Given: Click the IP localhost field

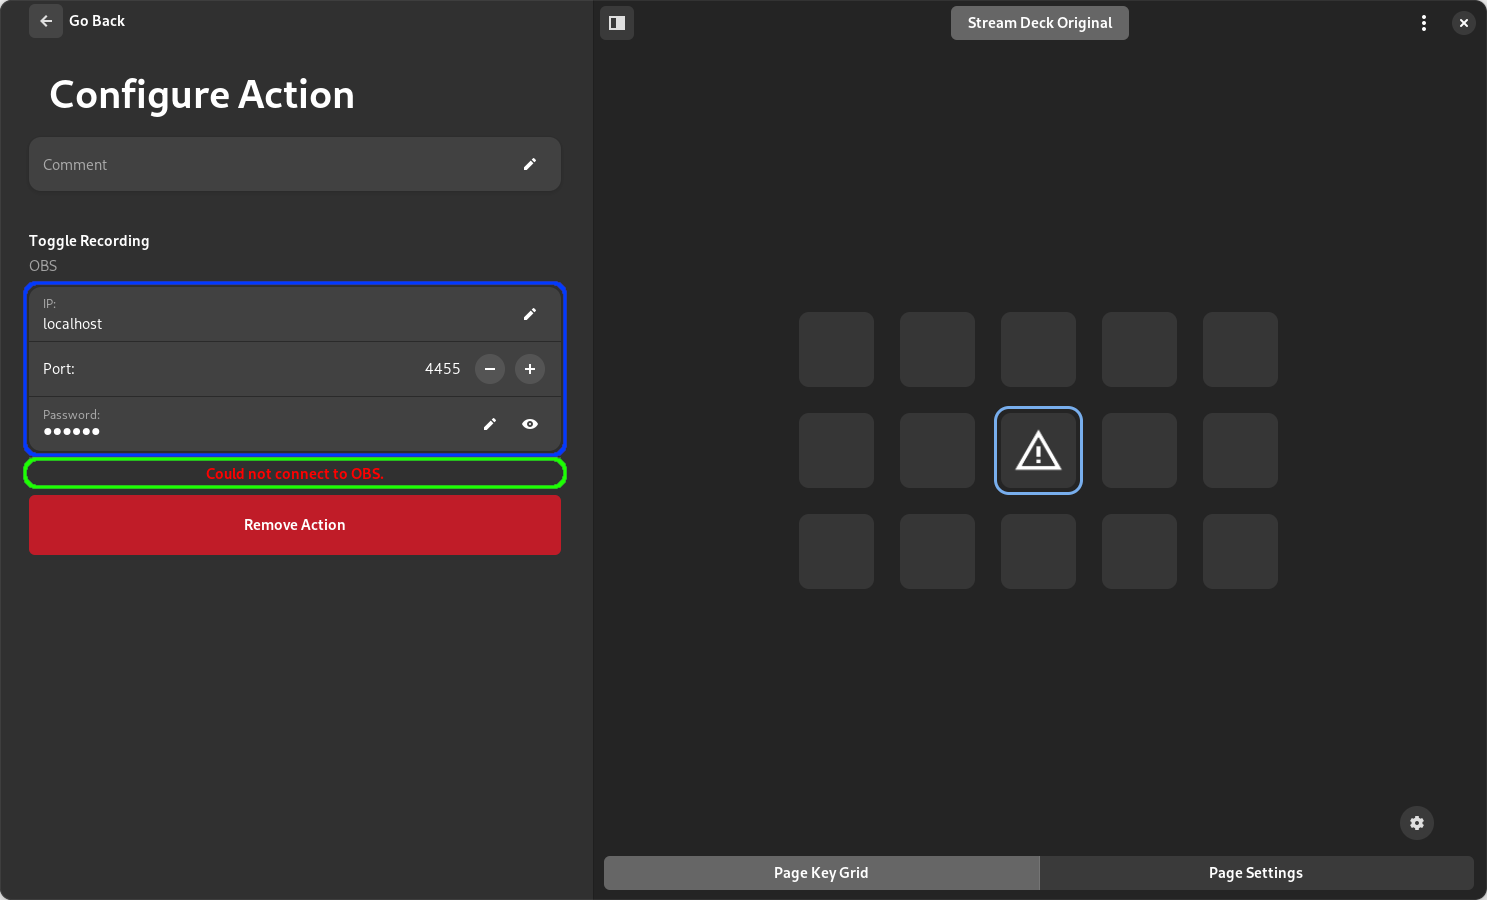Looking at the screenshot, I should (295, 314).
